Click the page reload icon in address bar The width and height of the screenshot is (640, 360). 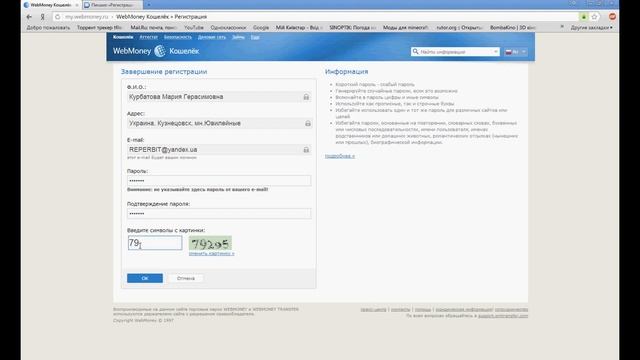click(x=58, y=17)
